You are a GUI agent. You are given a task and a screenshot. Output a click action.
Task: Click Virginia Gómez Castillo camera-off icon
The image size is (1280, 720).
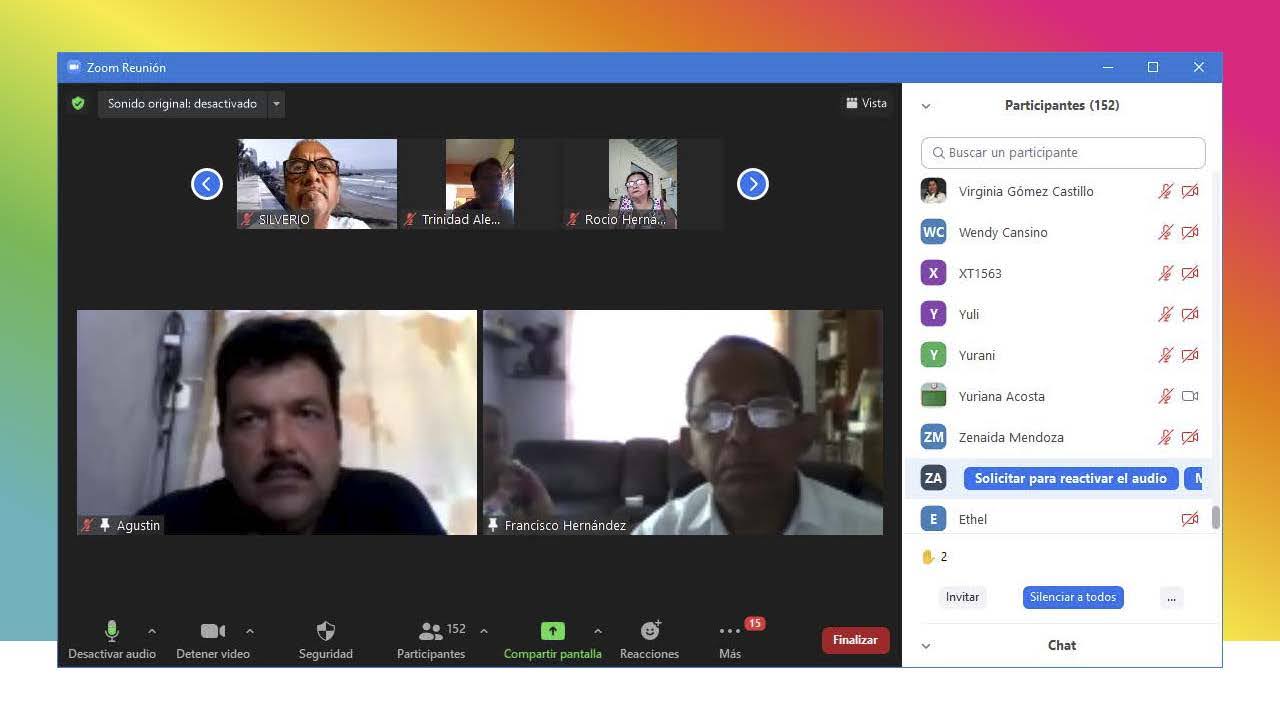click(1190, 191)
